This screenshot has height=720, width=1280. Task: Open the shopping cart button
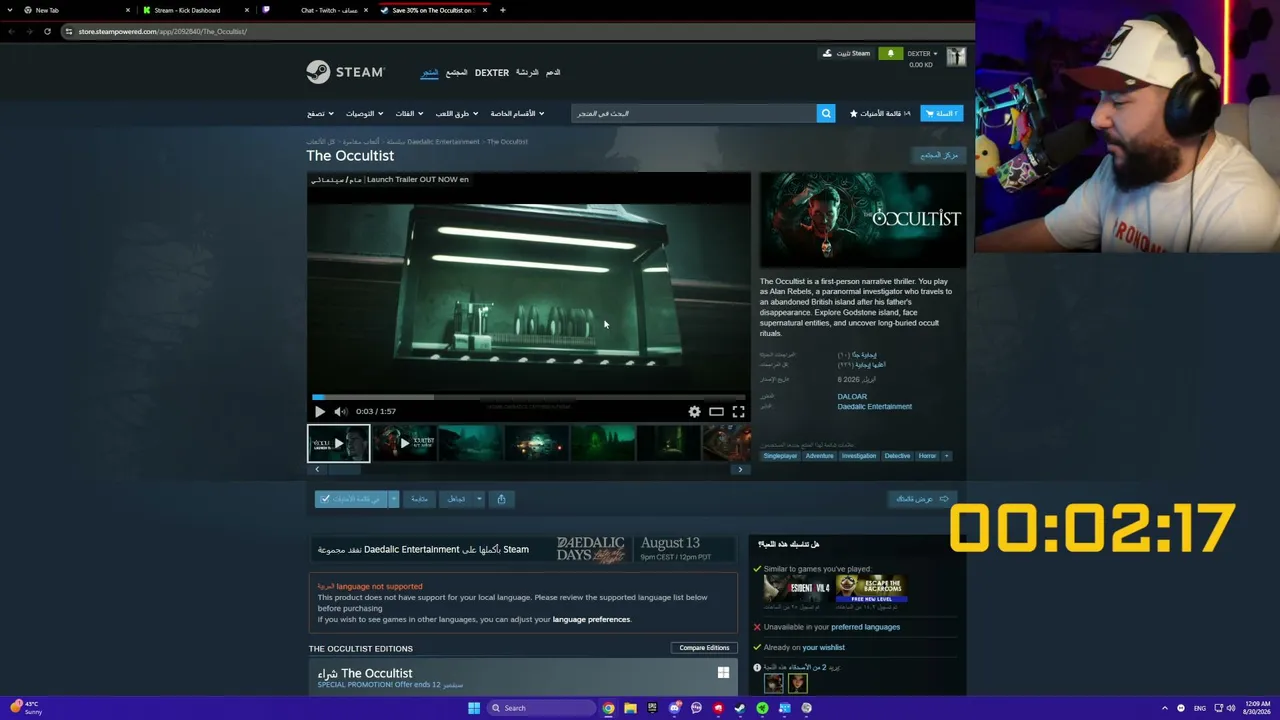tap(941, 113)
